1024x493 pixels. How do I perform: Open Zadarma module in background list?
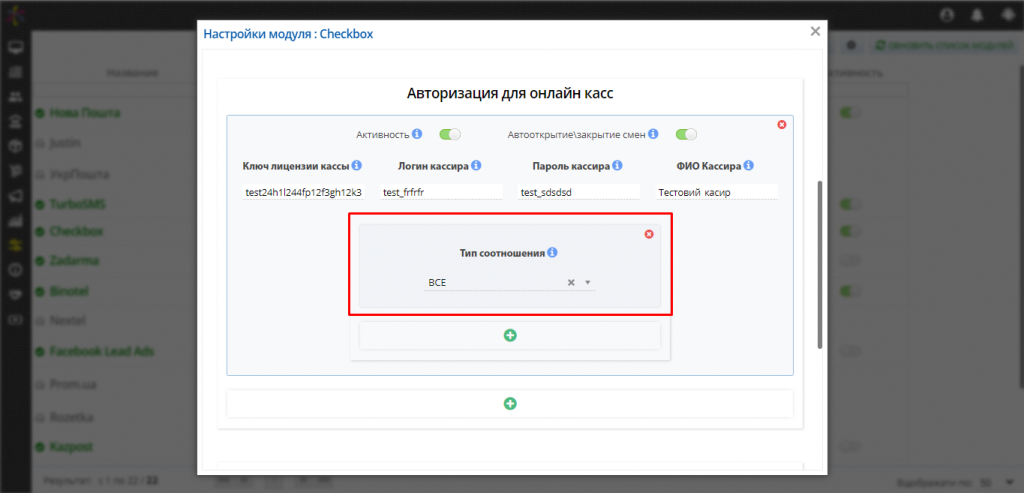click(x=74, y=261)
